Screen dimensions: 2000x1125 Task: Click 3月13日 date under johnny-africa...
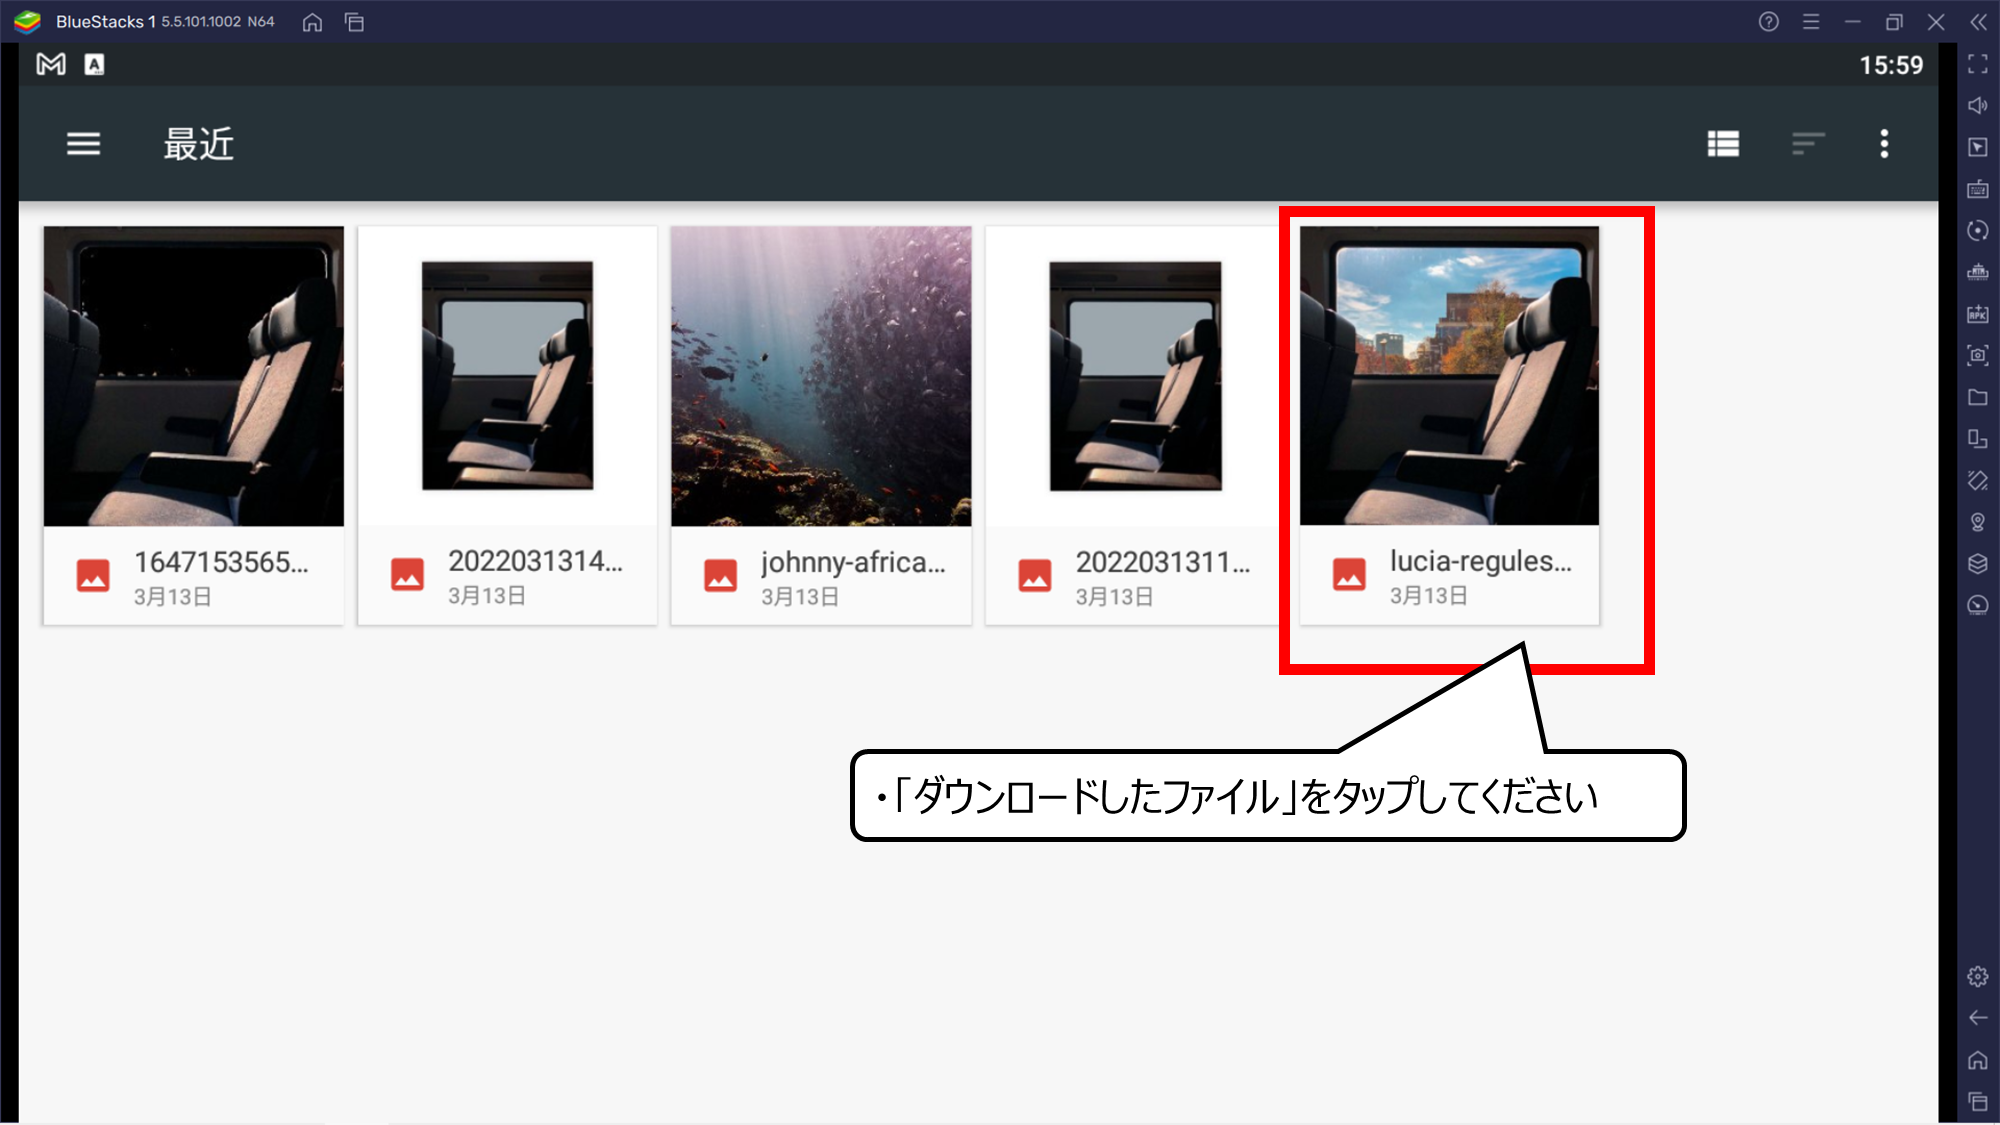click(800, 597)
